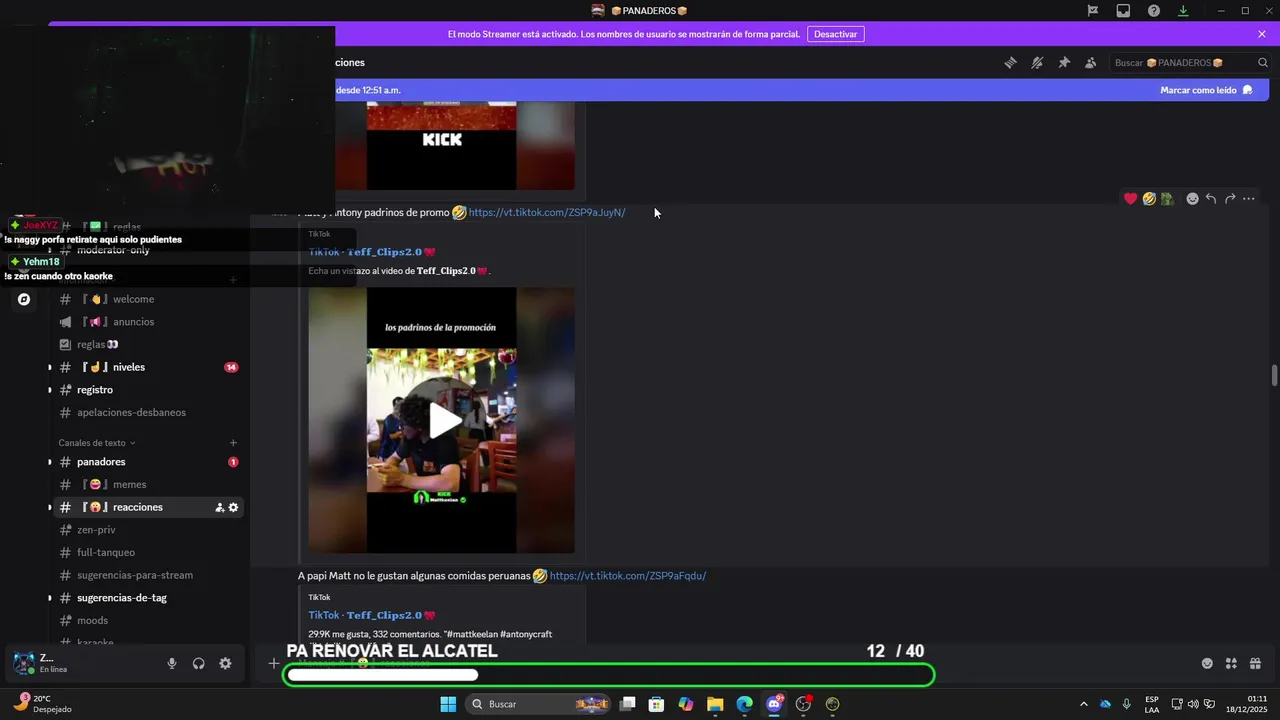1280x720 pixels.
Task: Click Marcar como leído button
Action: [1206, 90]
